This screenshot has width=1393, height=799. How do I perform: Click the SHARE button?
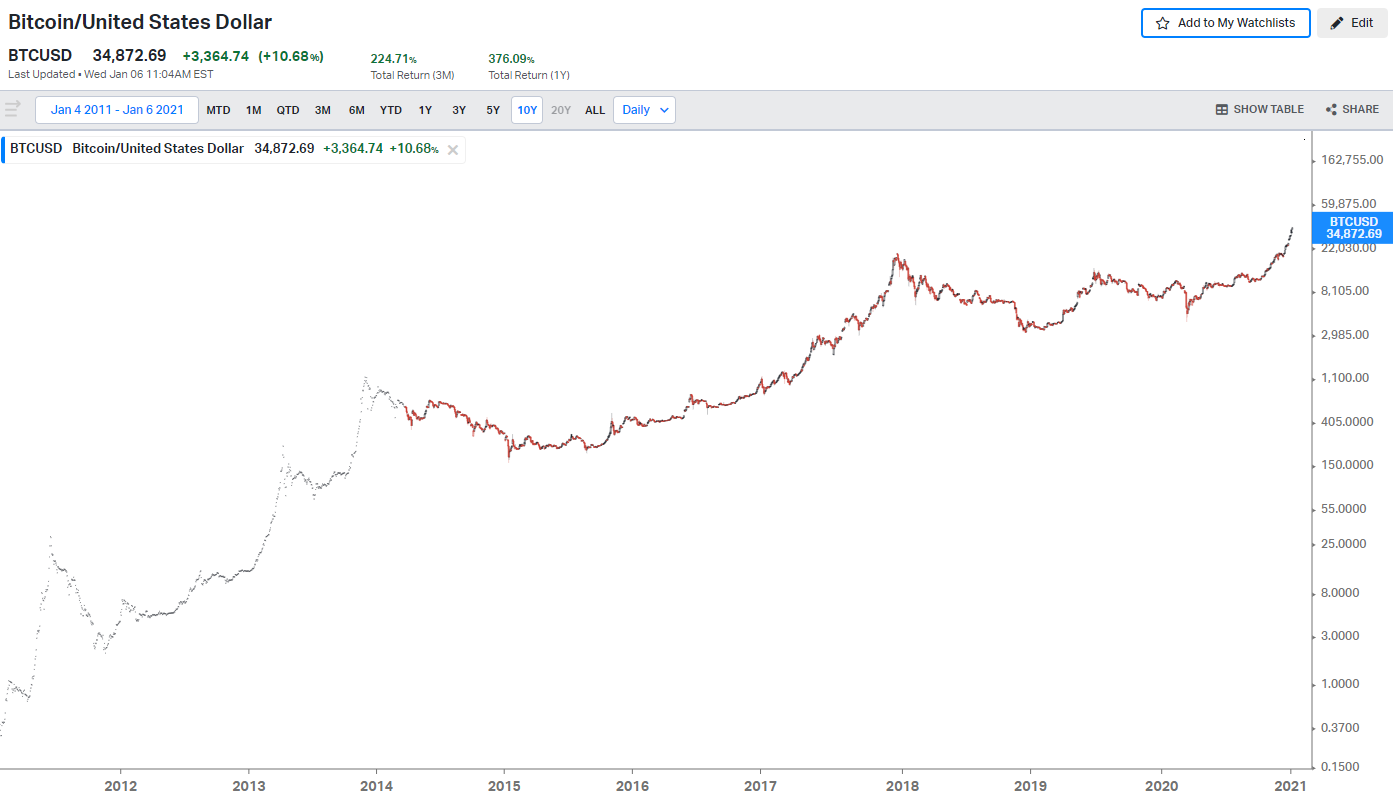[x=1352, y=110]
